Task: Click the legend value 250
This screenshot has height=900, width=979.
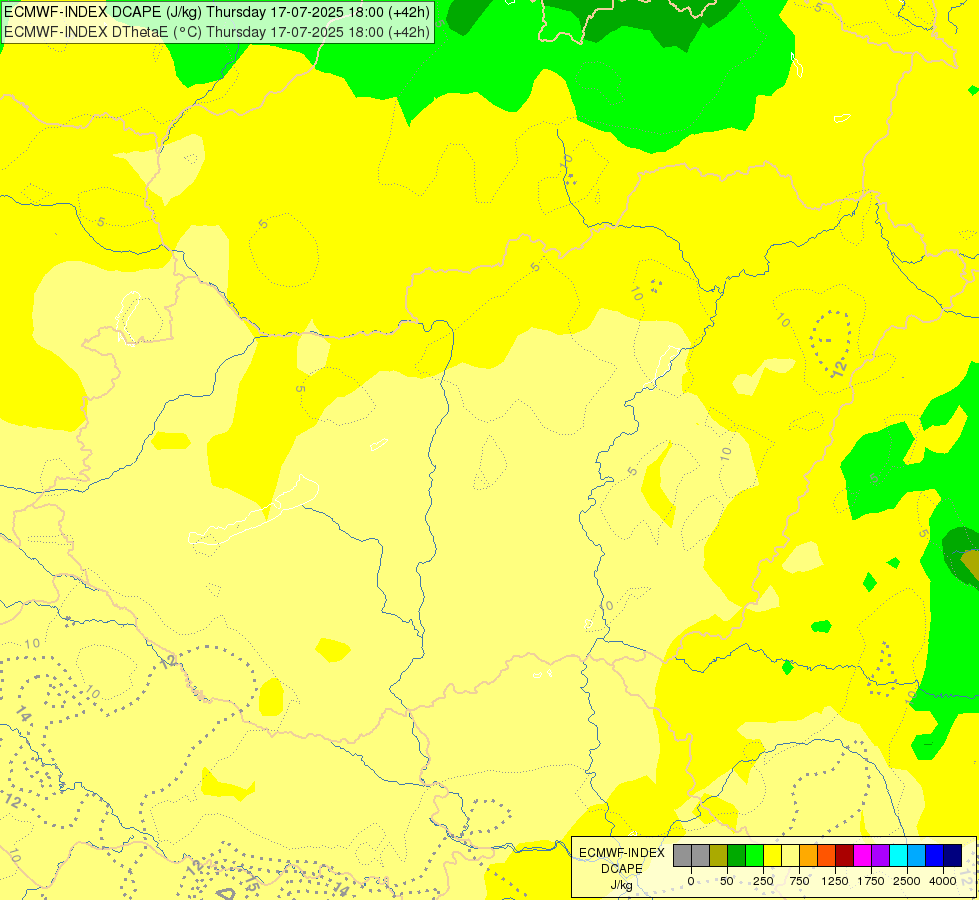Action: (763, 881)
